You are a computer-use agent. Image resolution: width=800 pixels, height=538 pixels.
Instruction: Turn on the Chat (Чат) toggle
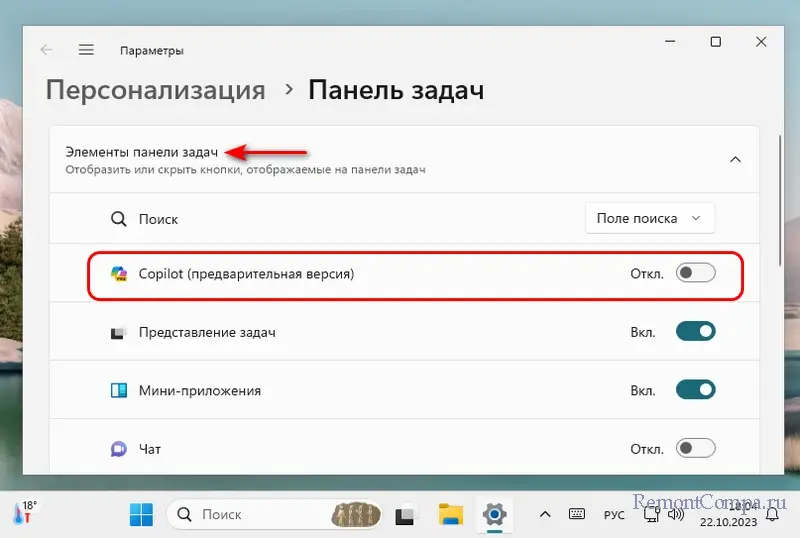point(696,448)
